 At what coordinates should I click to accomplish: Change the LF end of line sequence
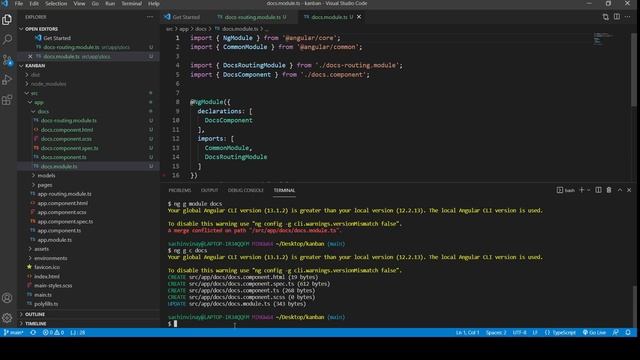(x=535, y=333)
